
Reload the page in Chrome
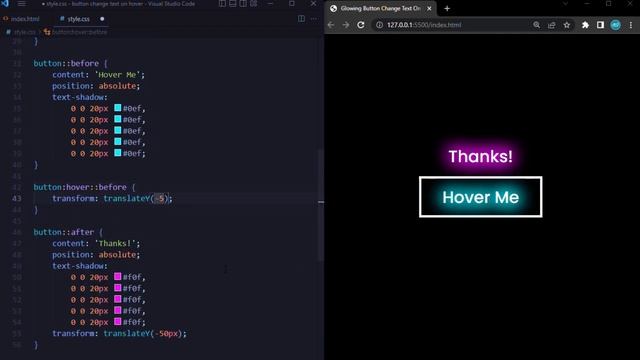361,25
